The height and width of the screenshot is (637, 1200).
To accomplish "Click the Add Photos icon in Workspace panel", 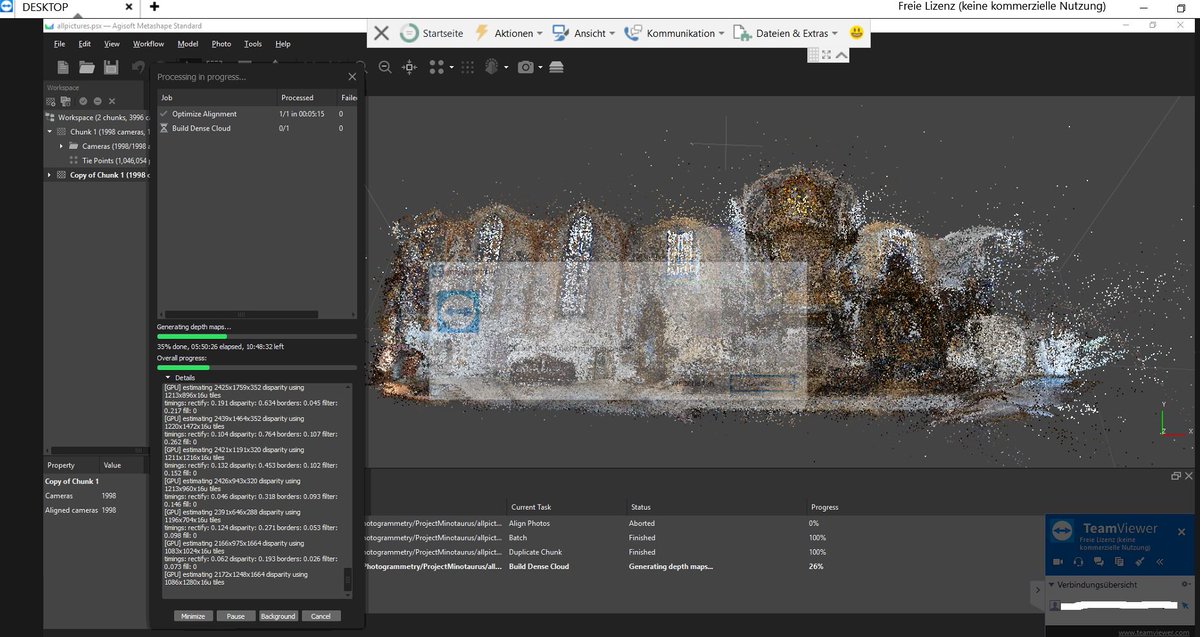I will pyautogui.click(x=66, y=101).
